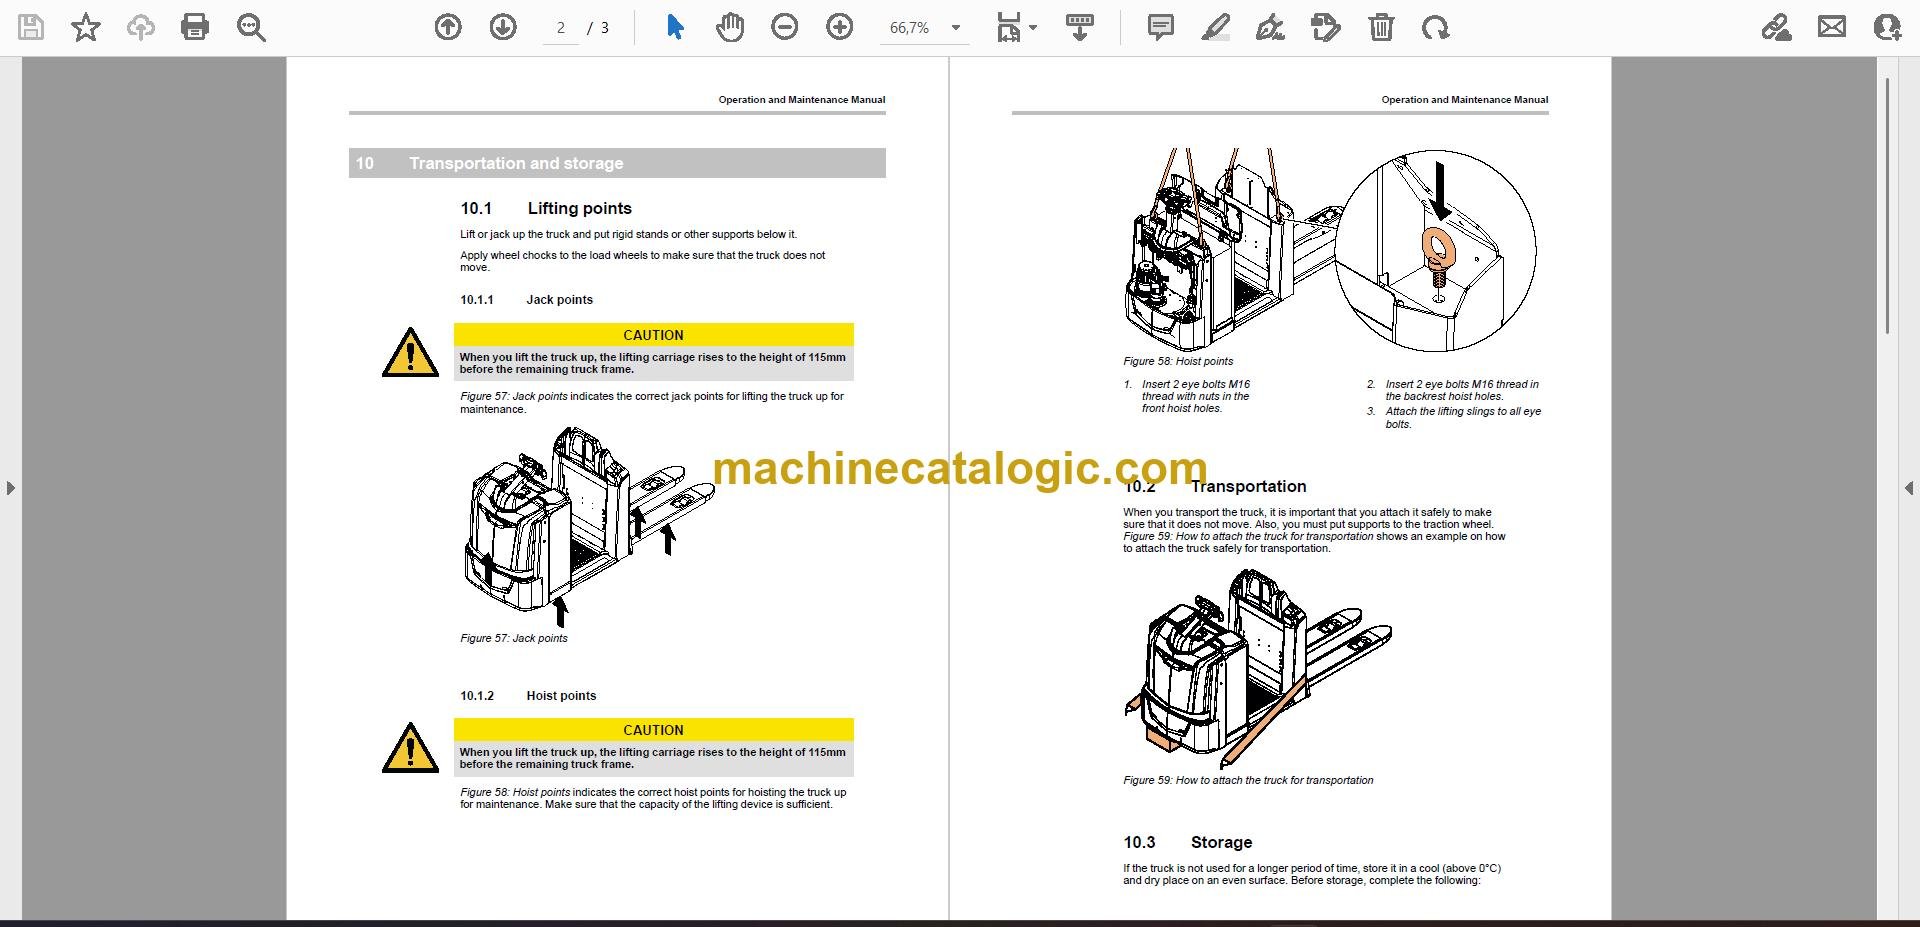
Task: Zoom in with the plus button
Action: click(x=840, y=27)
